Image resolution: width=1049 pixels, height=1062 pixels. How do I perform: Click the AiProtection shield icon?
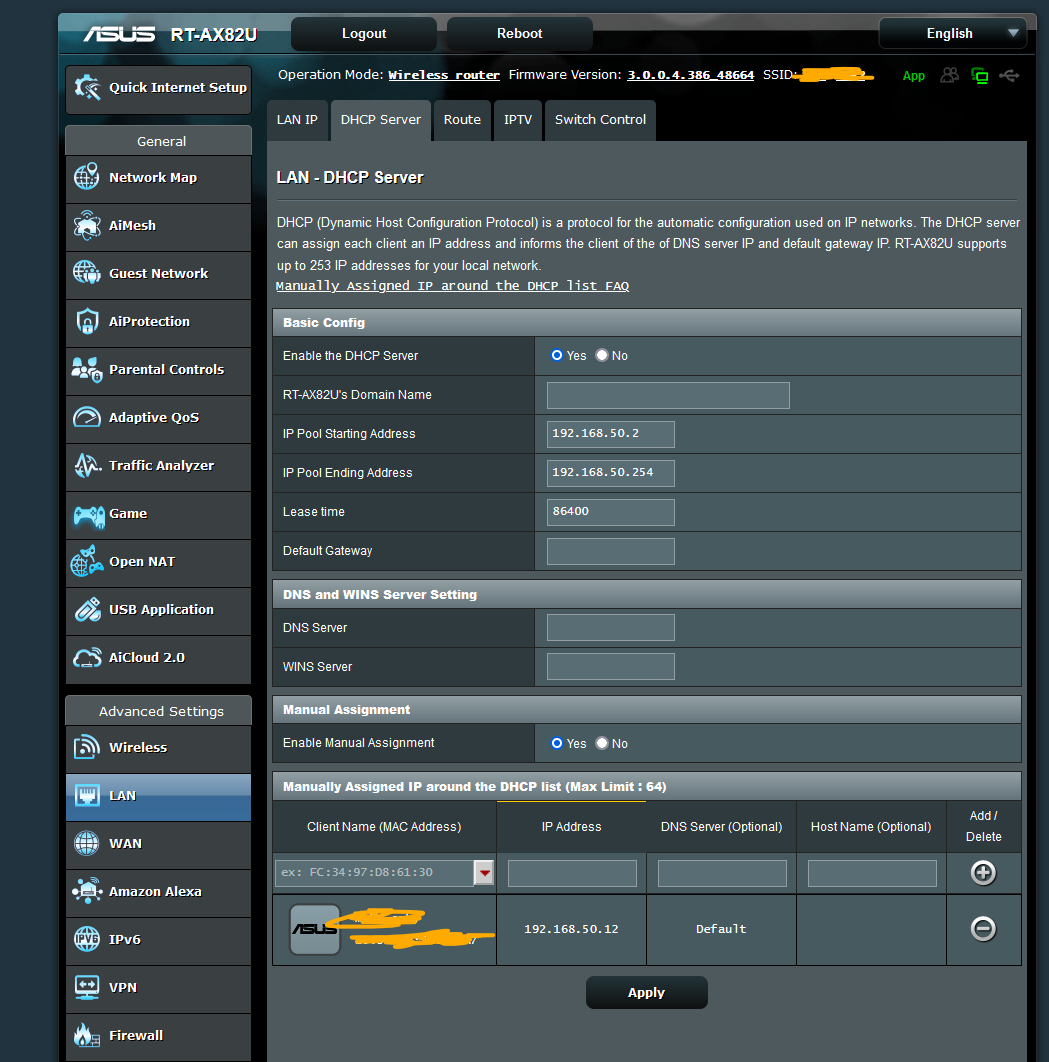(x=87, y=322)
